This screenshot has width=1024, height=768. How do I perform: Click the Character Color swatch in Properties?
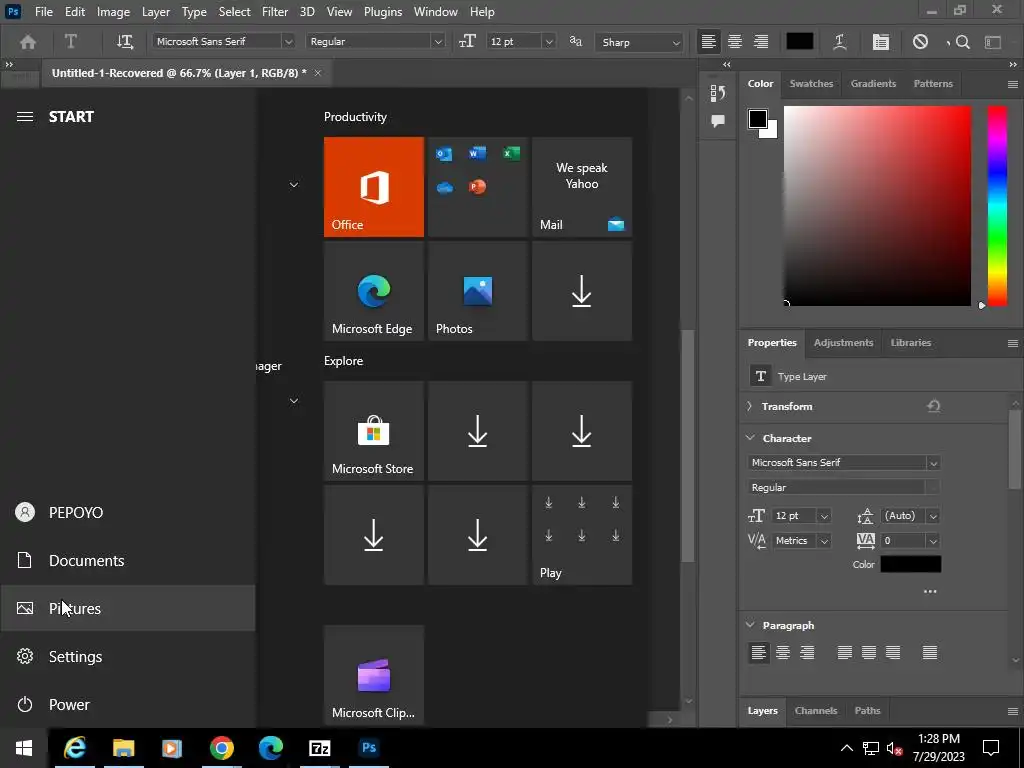(910, 564)
